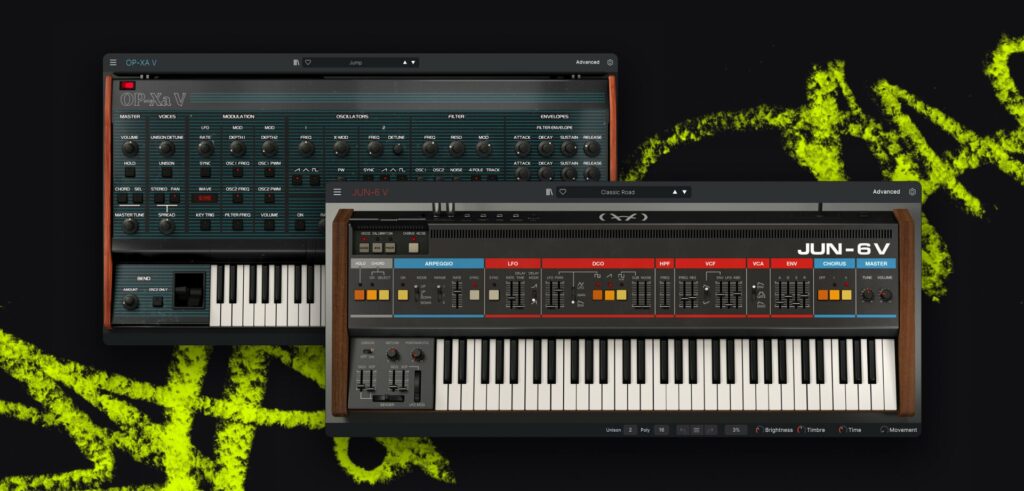Screen dimensions: 1024x491
Task: Toggle OP-XA V Hold button
Action: [130, 172]
